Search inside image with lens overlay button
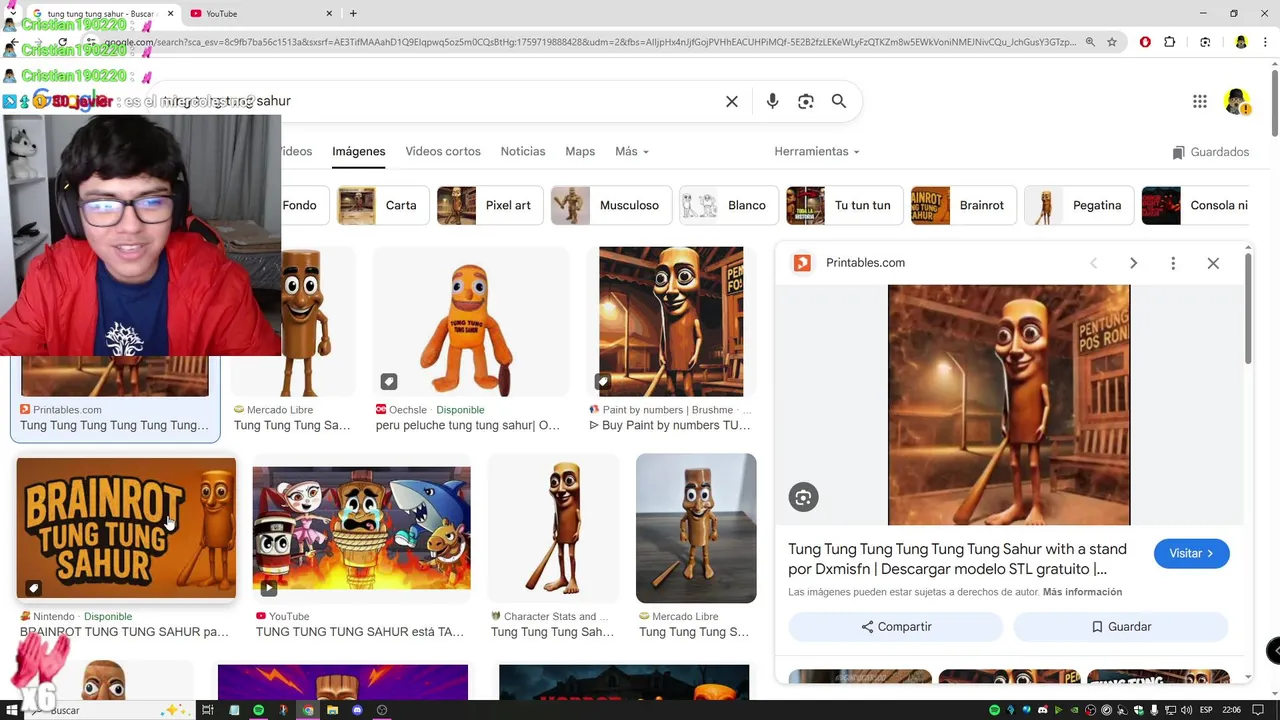Image resolution: width=1280 pixels, height=720 pixels. coord(803,497)
